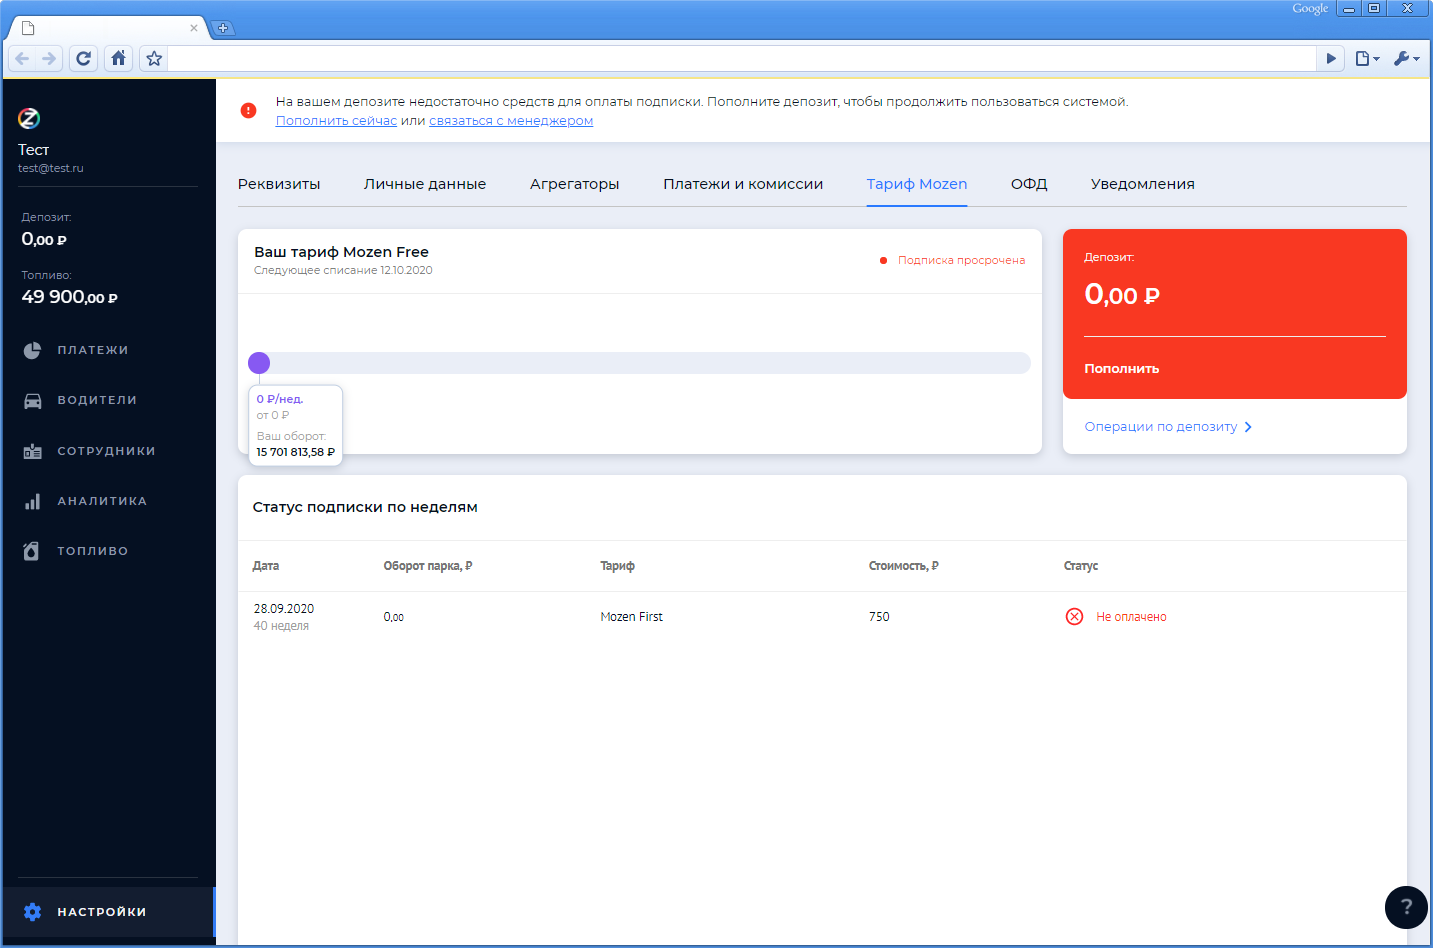Open the browser home page

[119, 58]
